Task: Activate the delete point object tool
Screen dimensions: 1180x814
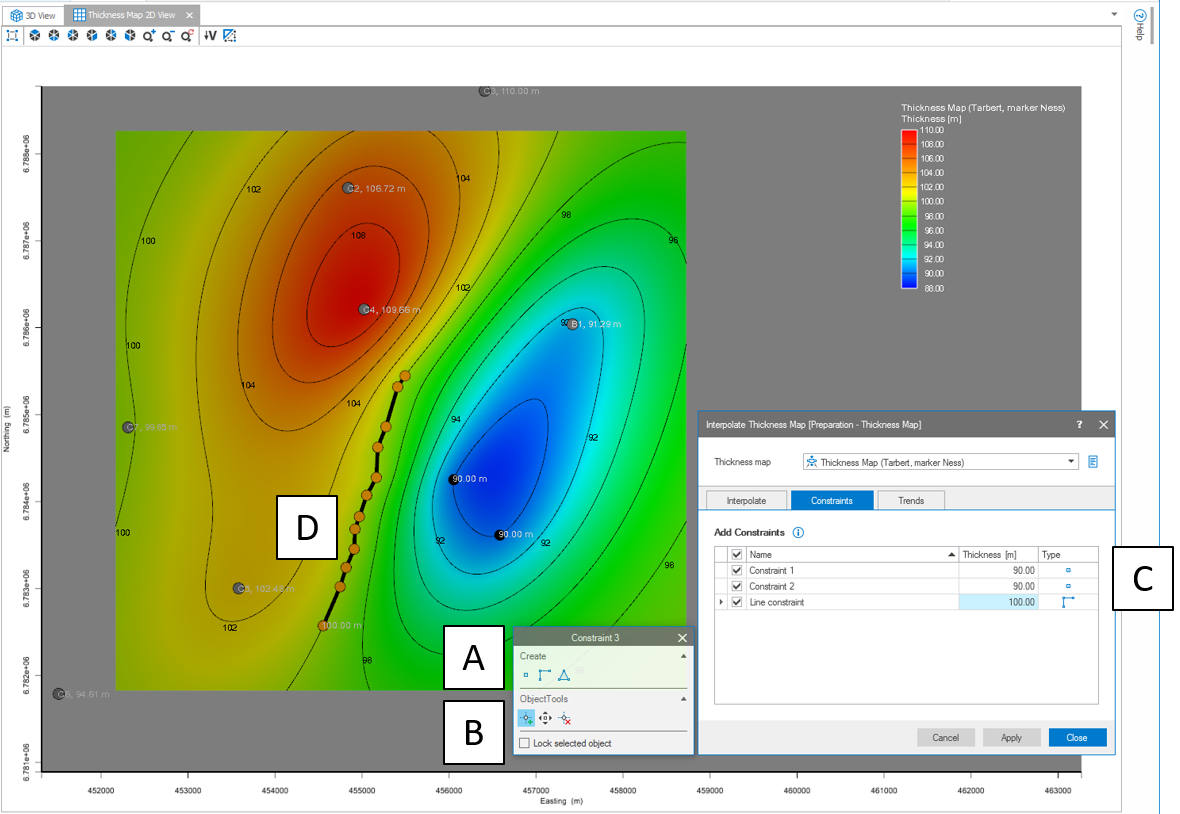Action: (565, 718)
